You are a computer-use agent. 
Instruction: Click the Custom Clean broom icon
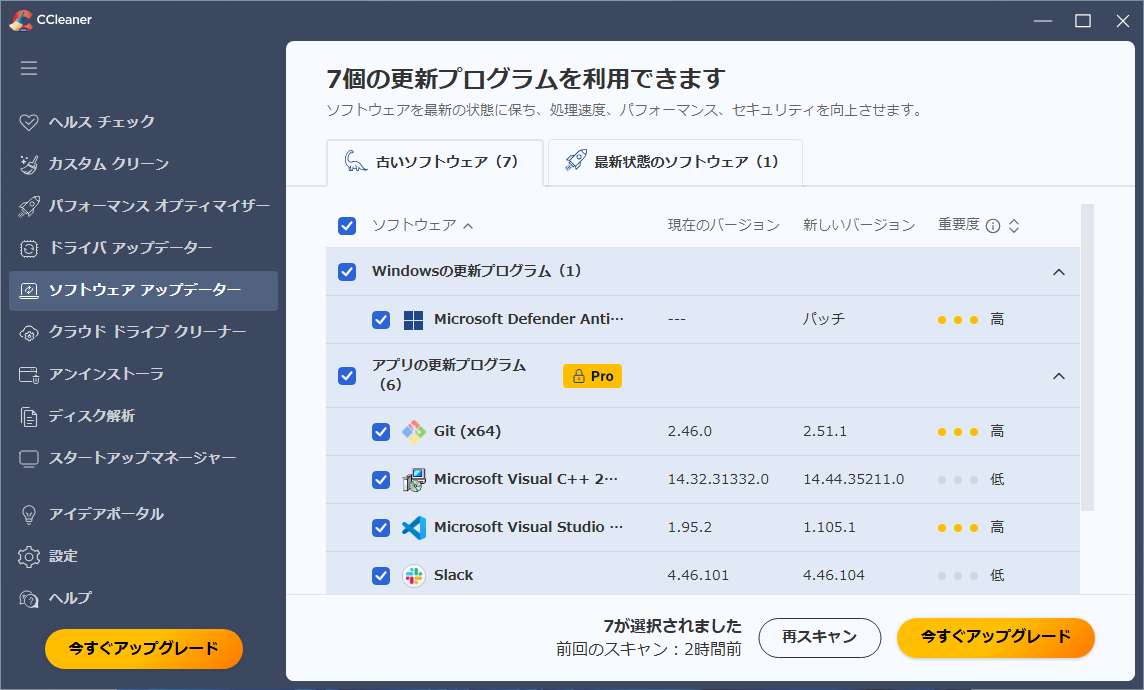tap(29, 164)
